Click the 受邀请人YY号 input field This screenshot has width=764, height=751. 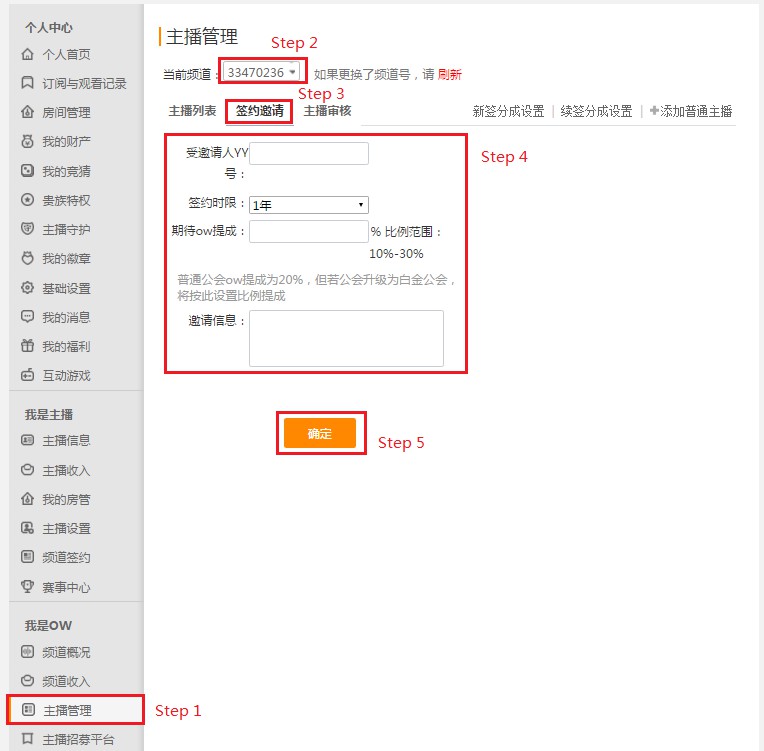pos(309,154)
